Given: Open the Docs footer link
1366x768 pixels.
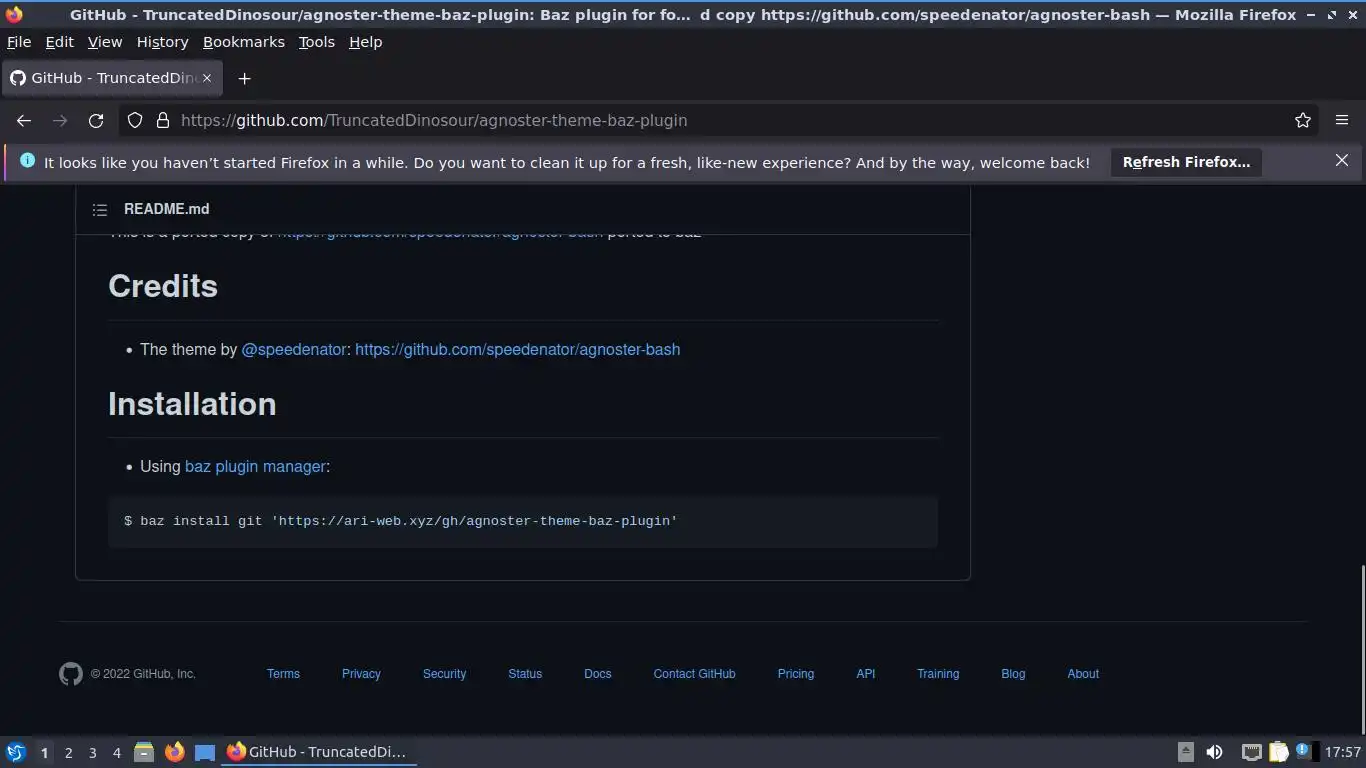Looking at the screenshot, I should pos(597,674).
